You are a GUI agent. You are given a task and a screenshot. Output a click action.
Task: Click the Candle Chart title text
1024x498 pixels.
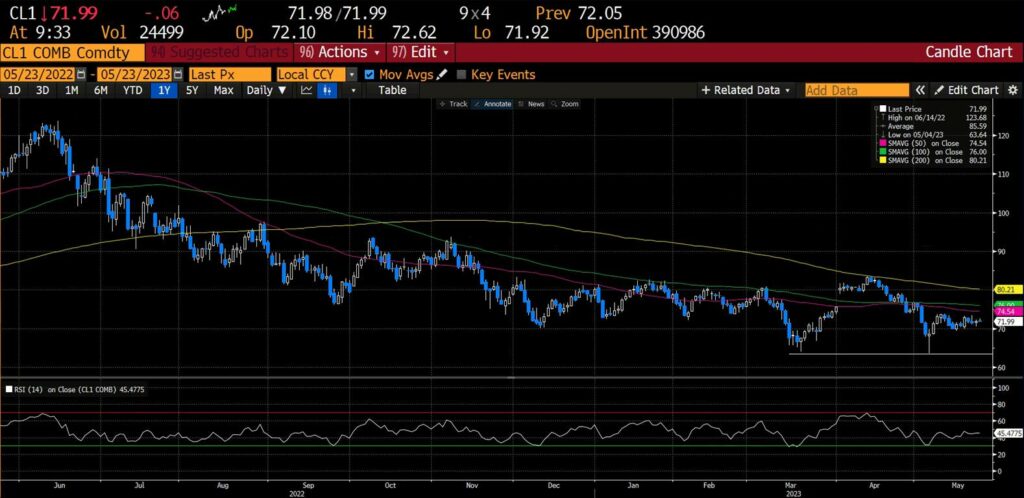[x=968, y=52]
